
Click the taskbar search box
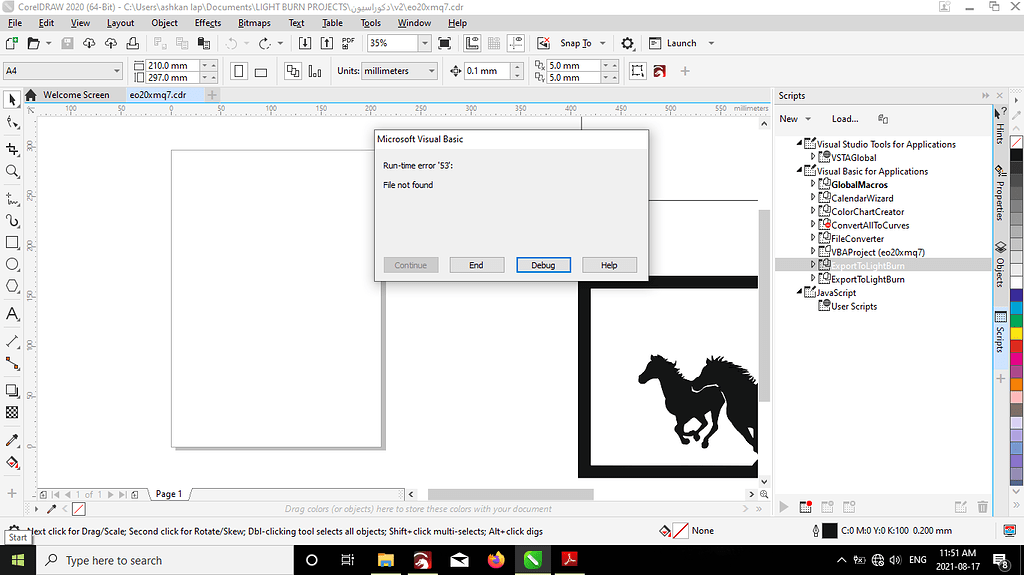(165, 560)
